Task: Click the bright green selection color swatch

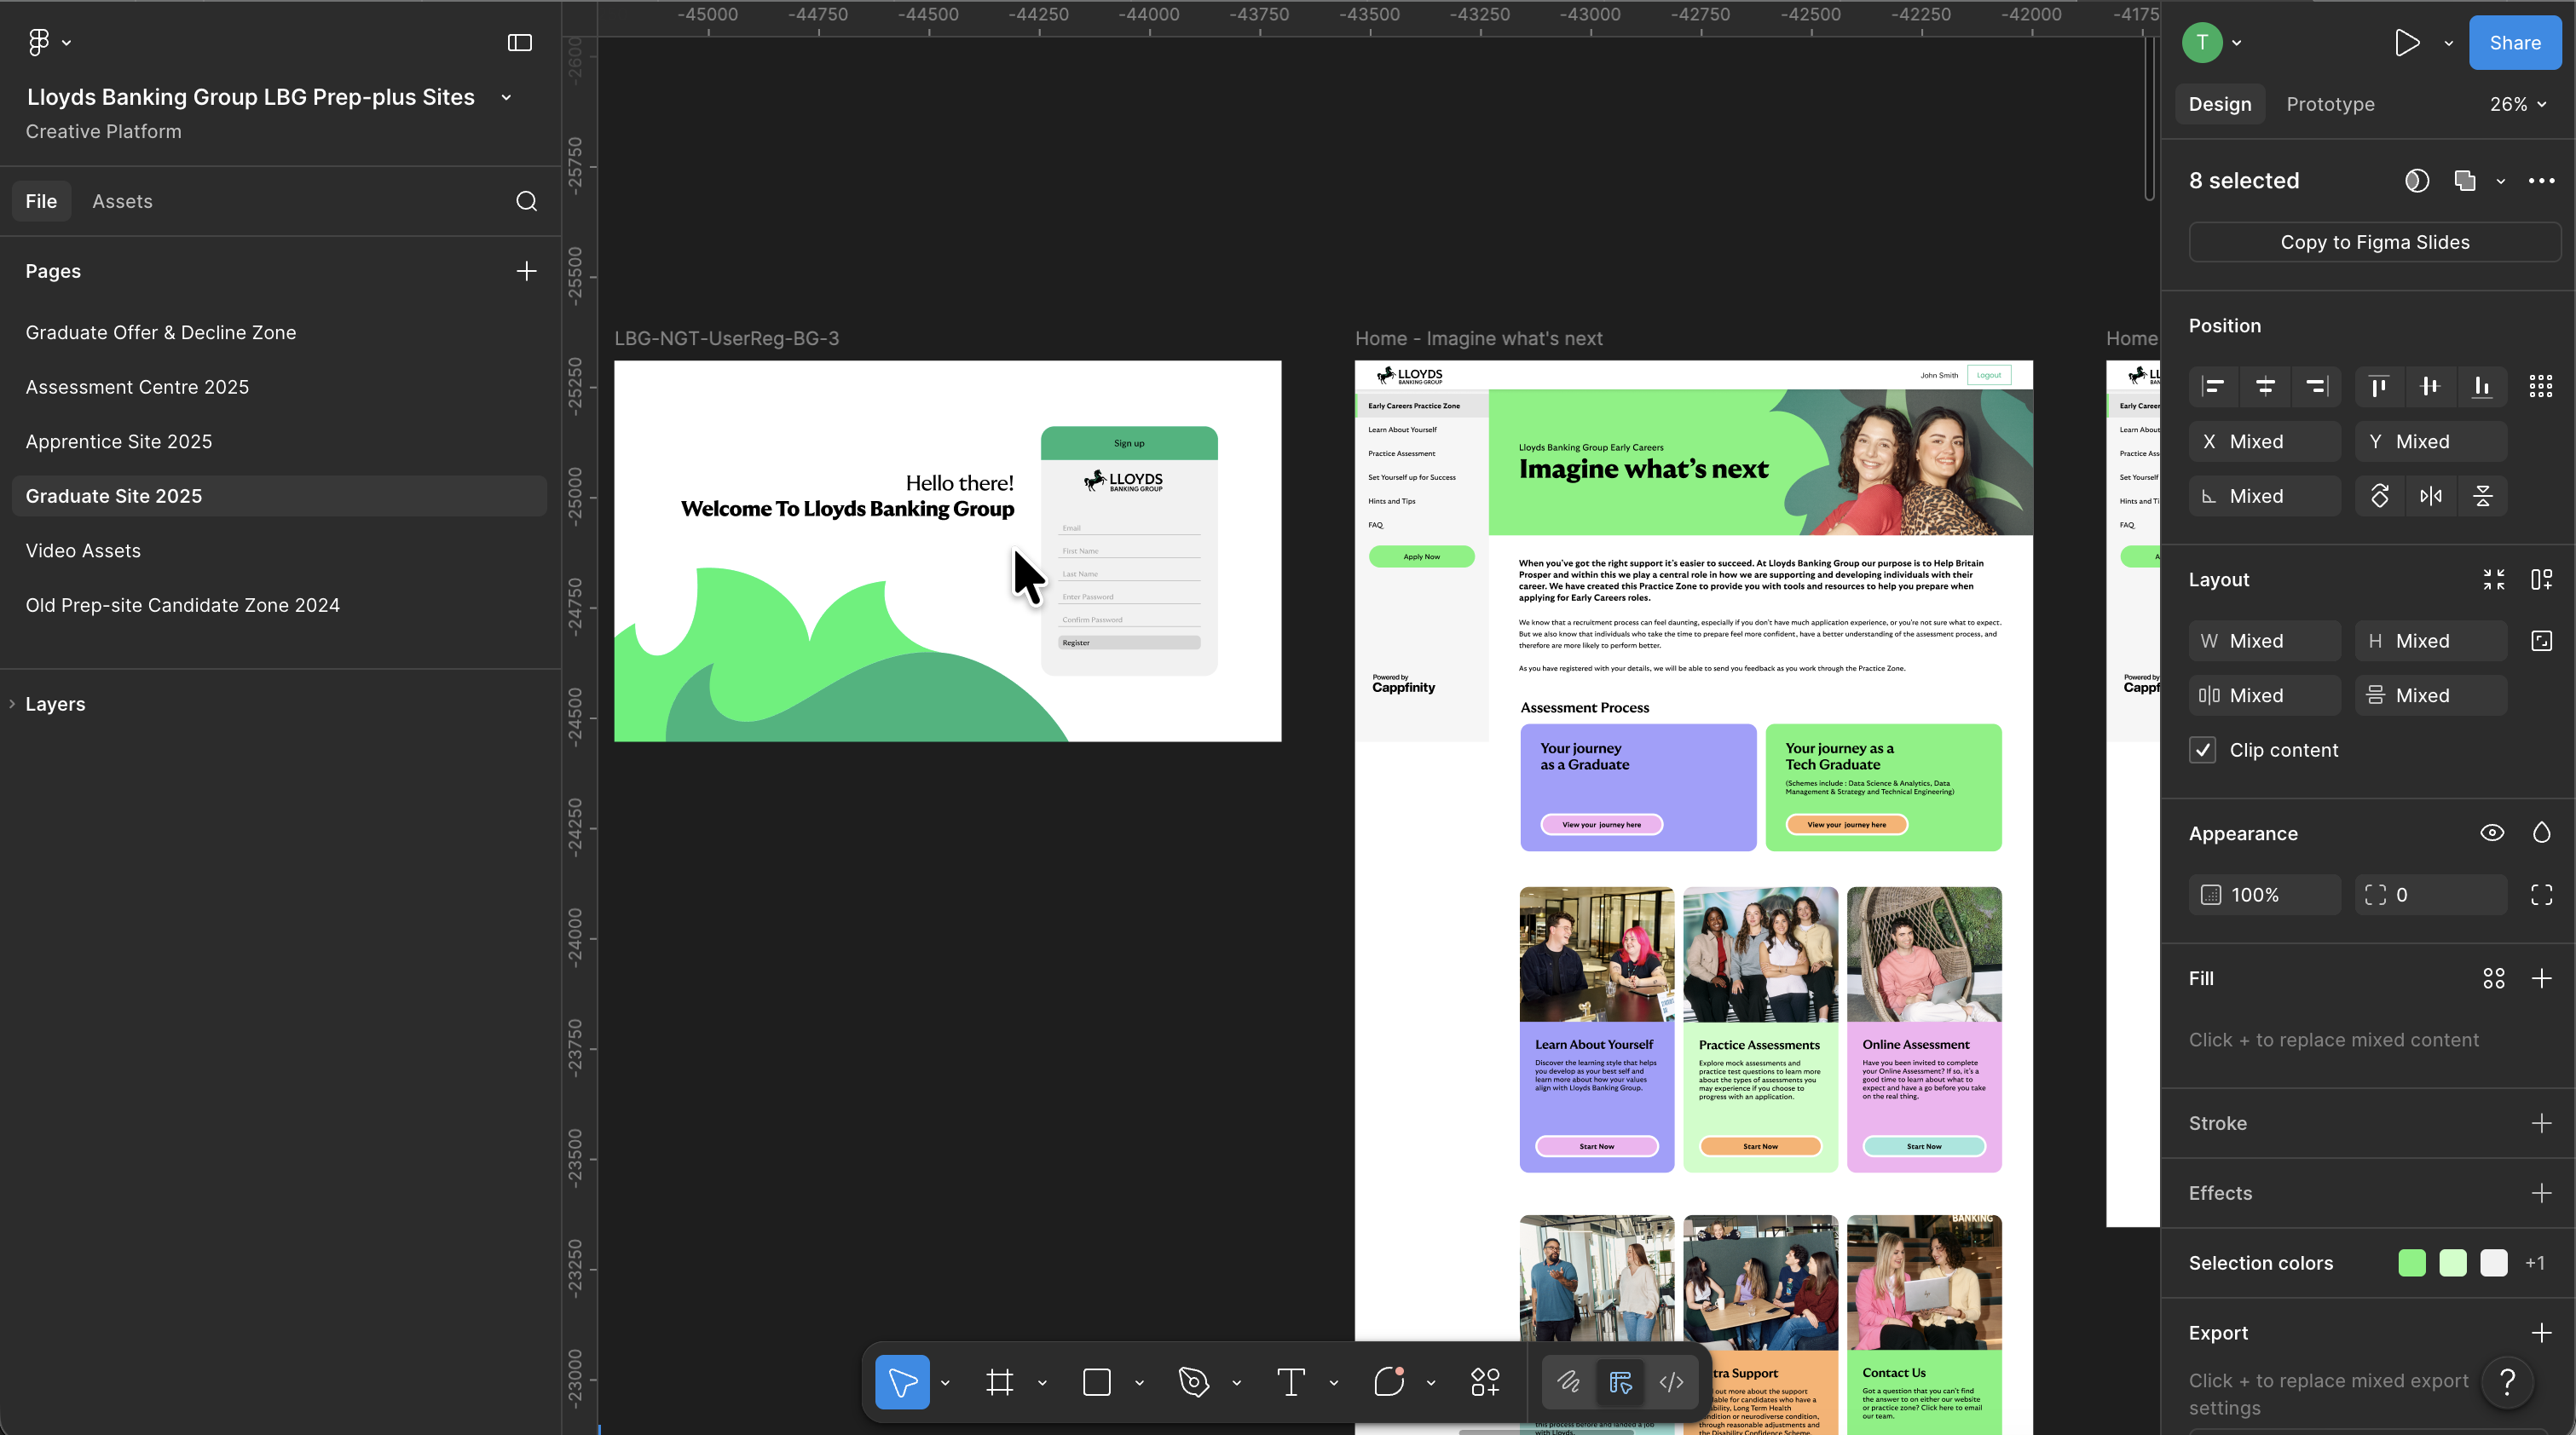Action: (x=2412, y=1263)
